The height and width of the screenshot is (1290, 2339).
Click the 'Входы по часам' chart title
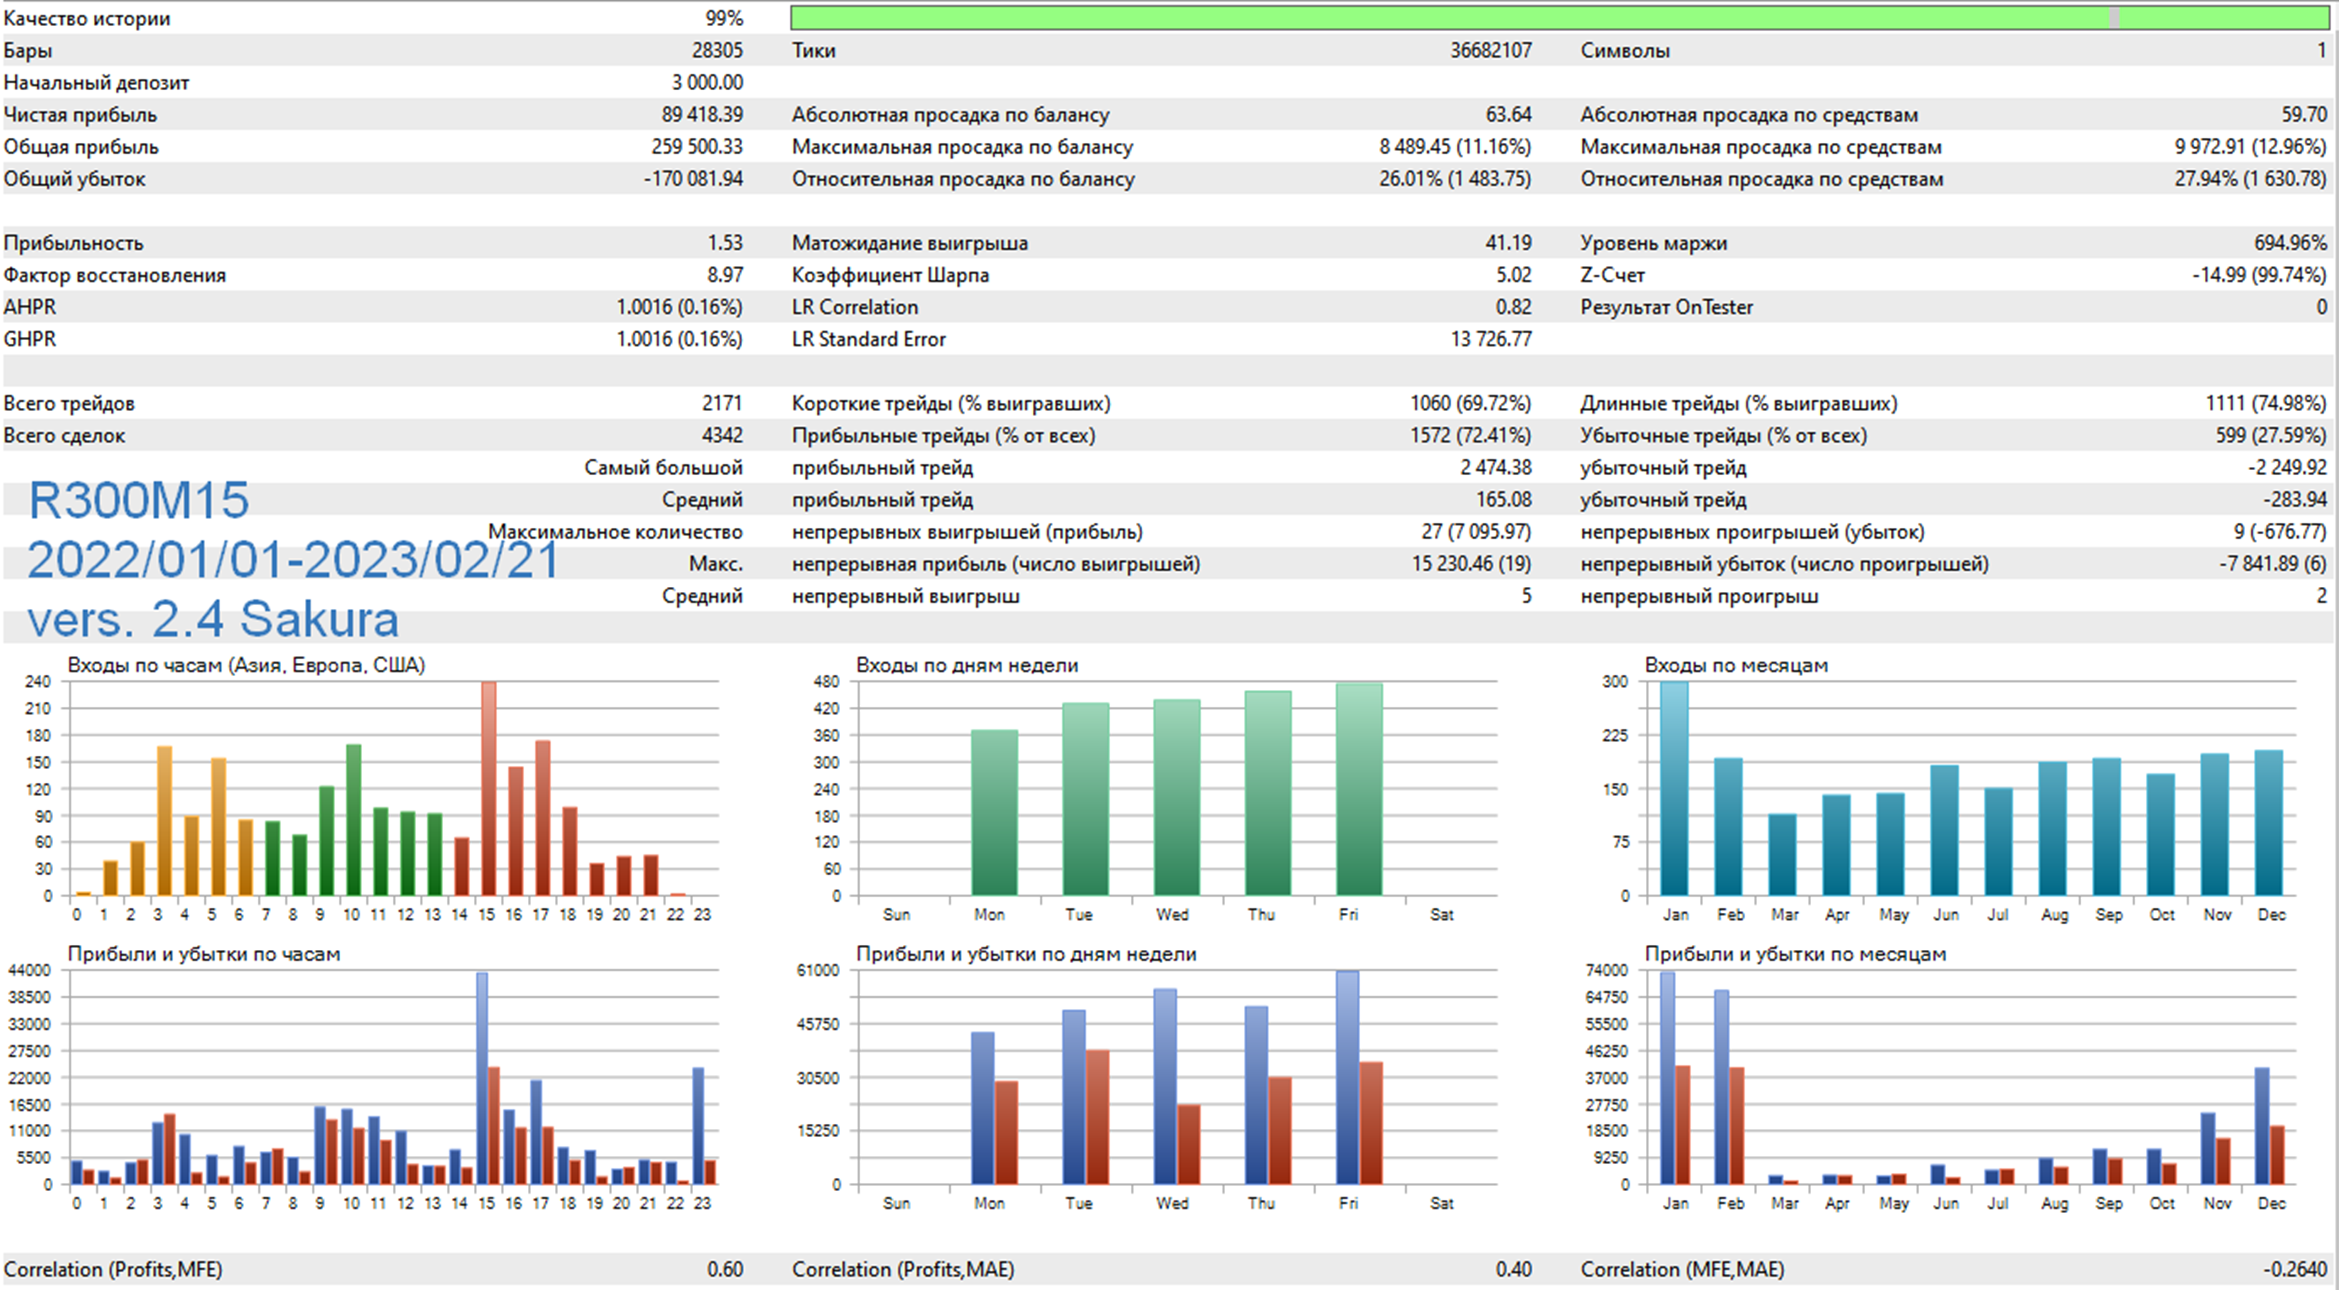coord(246,665)
